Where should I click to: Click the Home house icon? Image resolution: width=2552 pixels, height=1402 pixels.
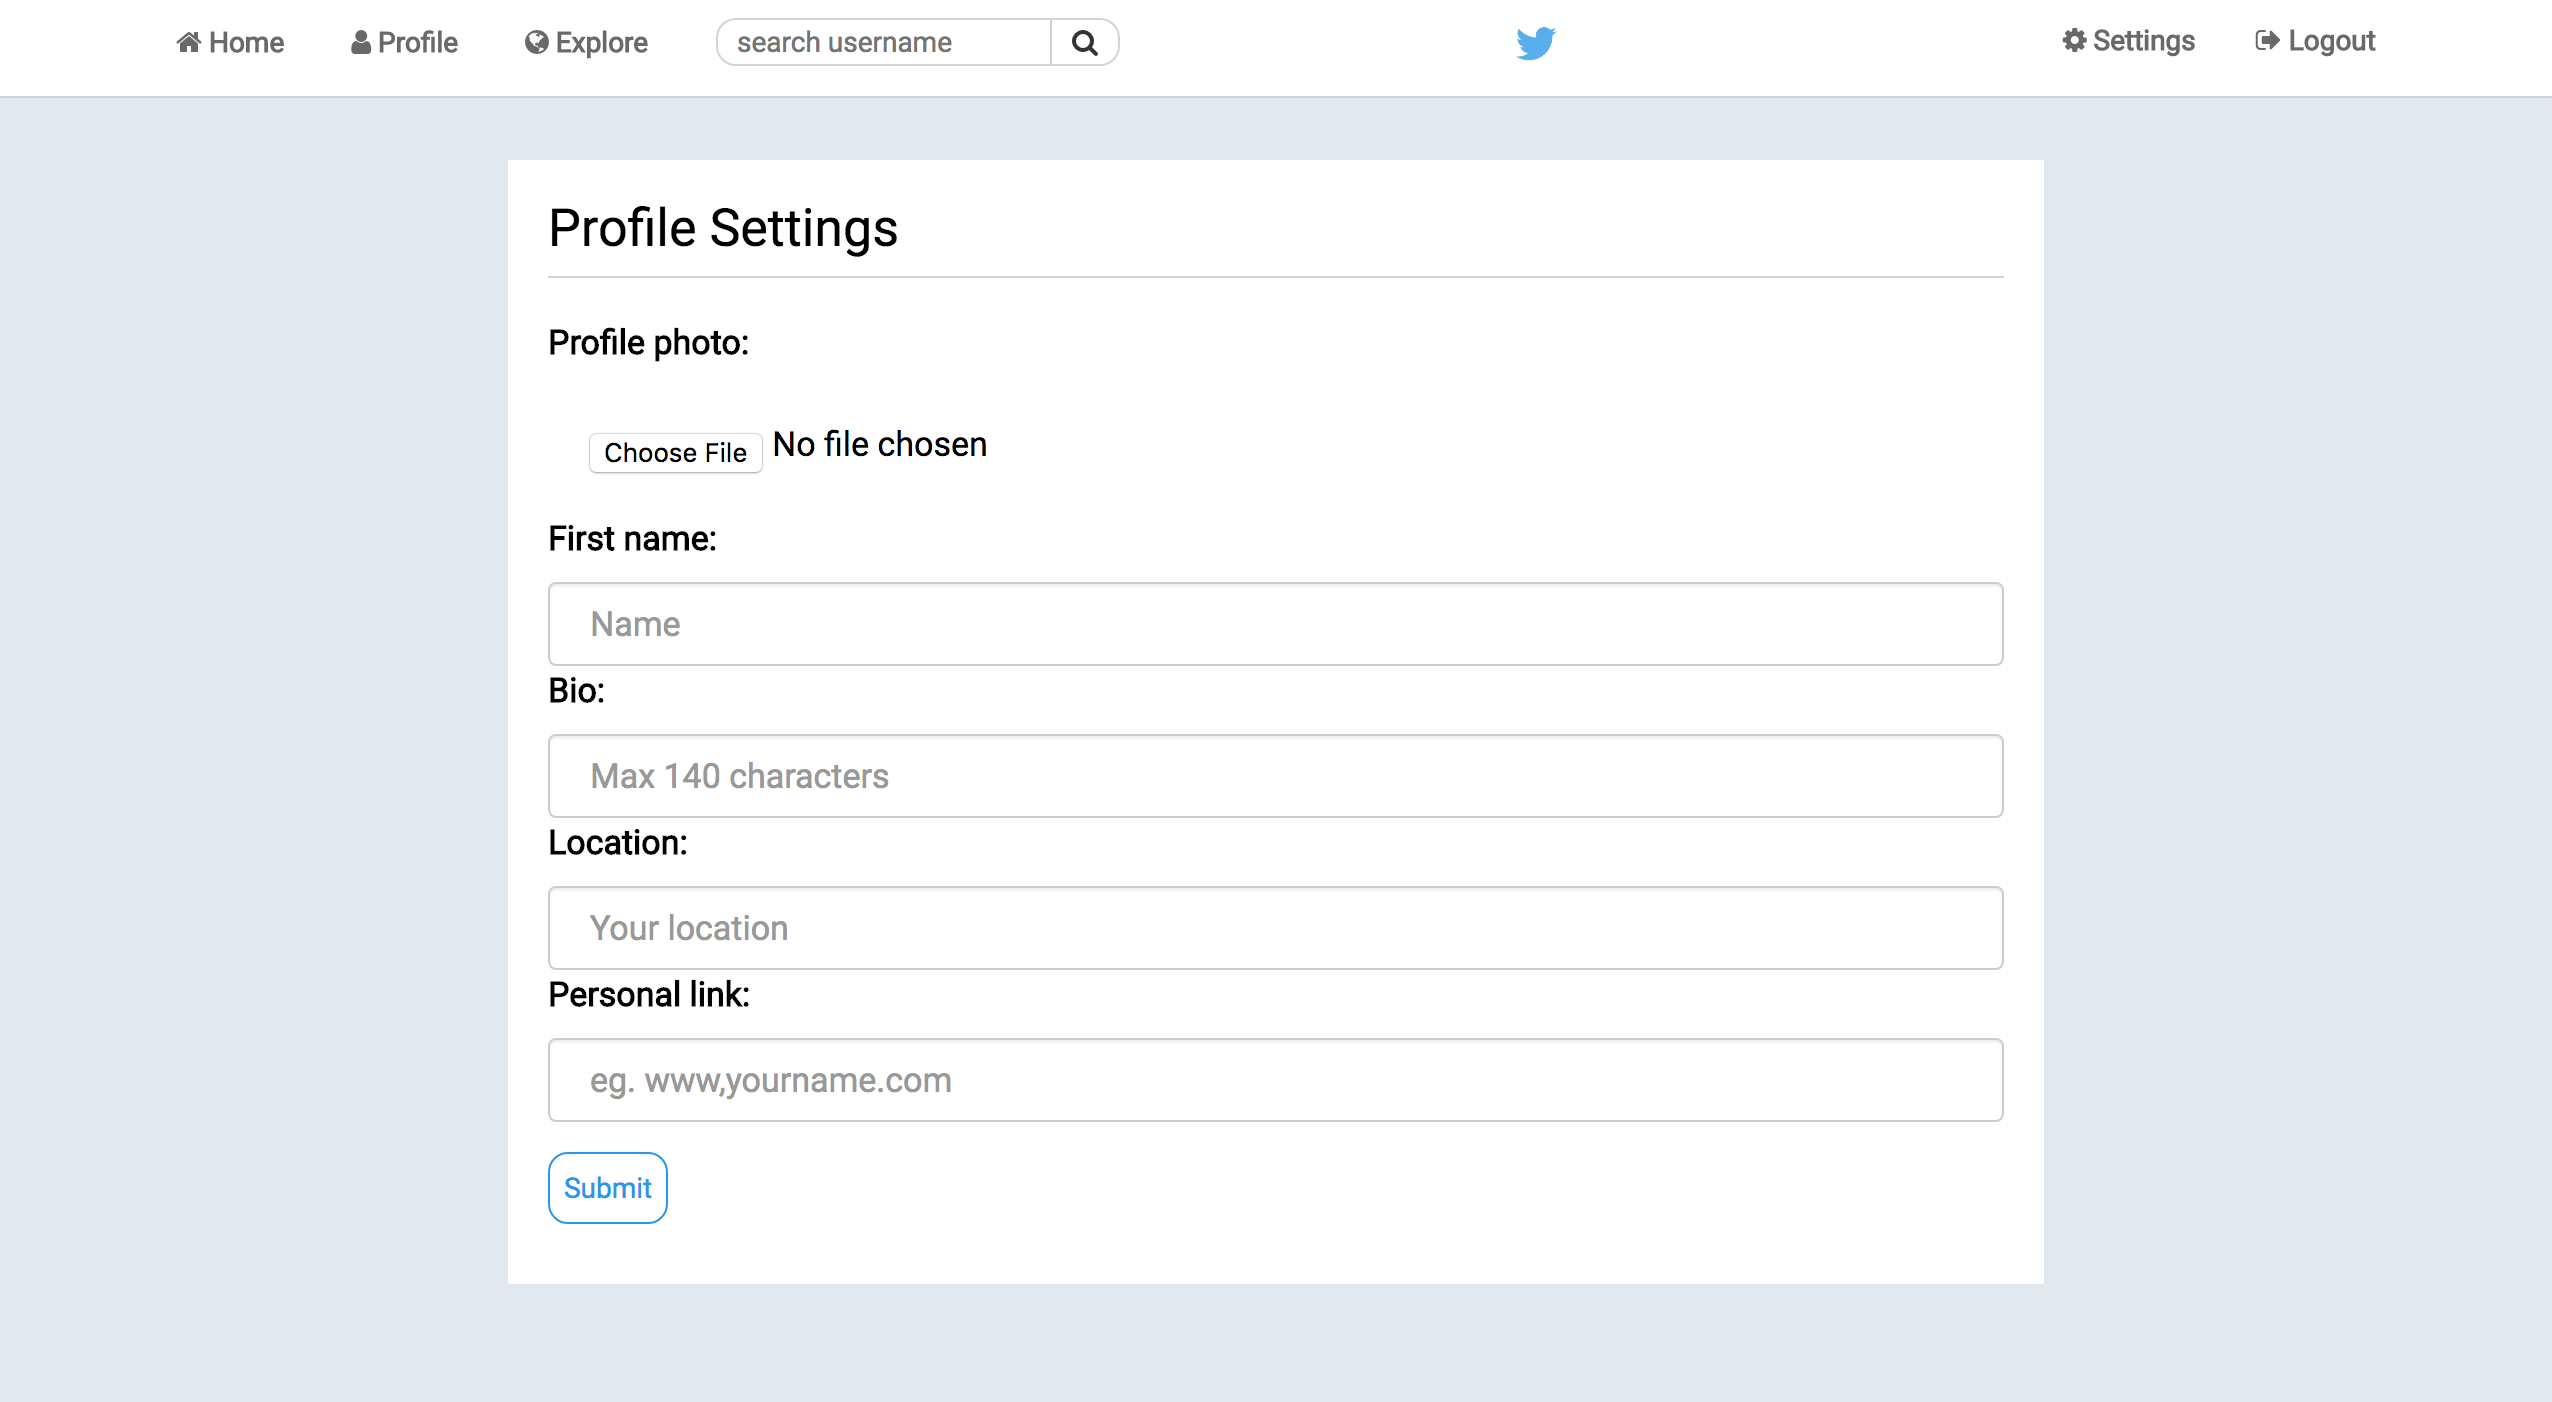[189, 42]
